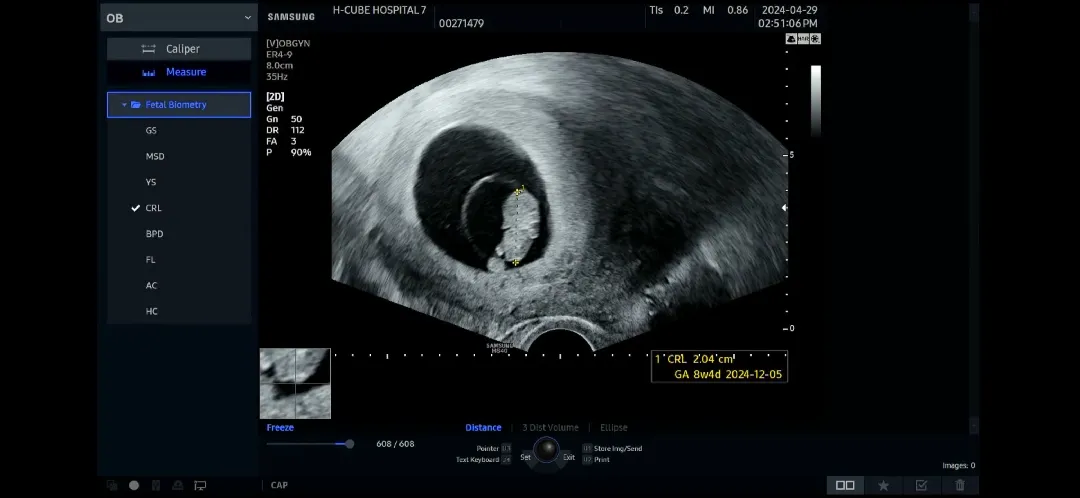Click the scrollbar's top arrow
Image resolution: width=1080 pixels, height=498 pixels.
974,13
